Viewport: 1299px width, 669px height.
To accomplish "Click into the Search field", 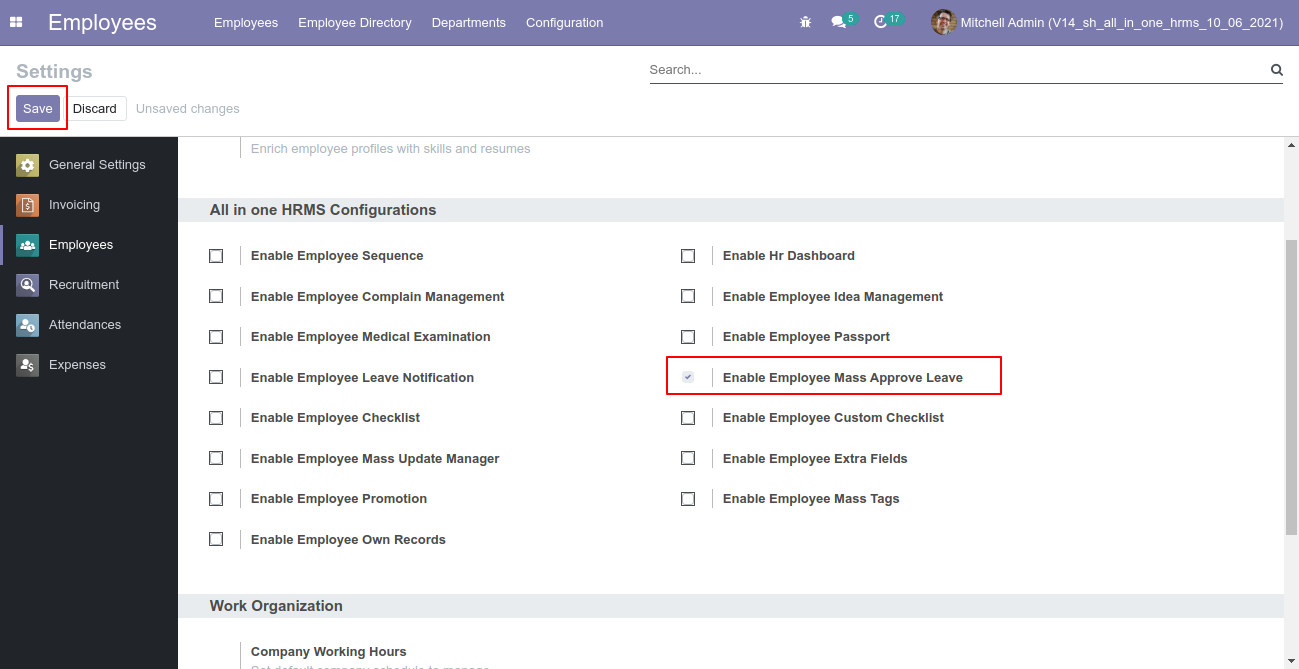I will (958, 70).
